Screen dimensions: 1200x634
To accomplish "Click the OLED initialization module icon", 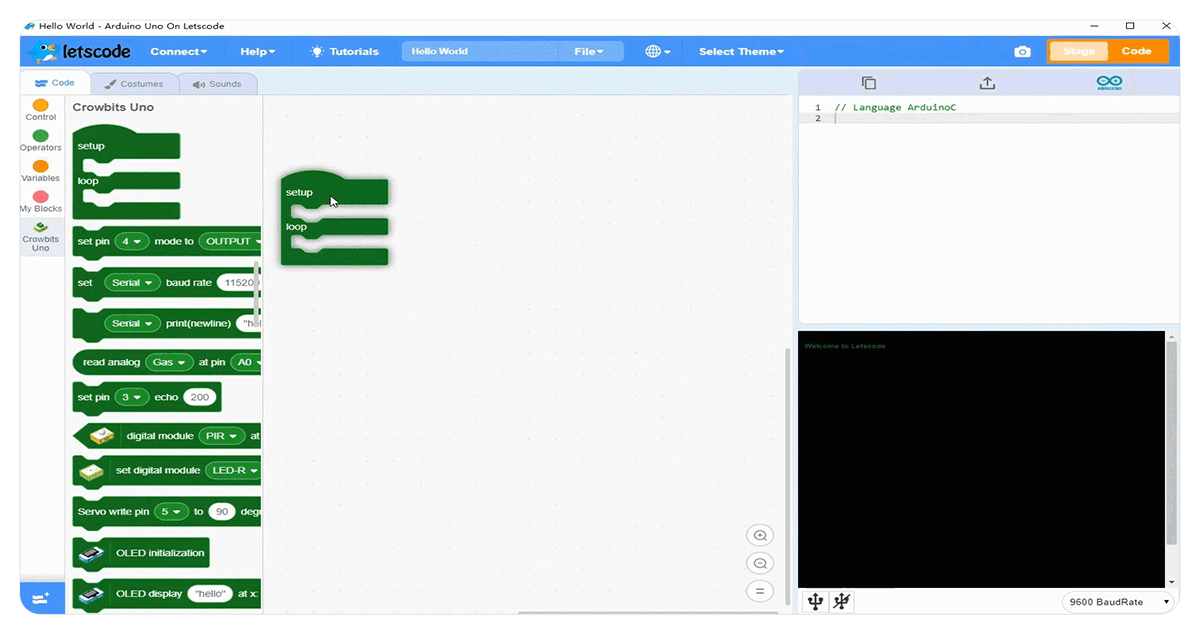I will coord(92,553).
